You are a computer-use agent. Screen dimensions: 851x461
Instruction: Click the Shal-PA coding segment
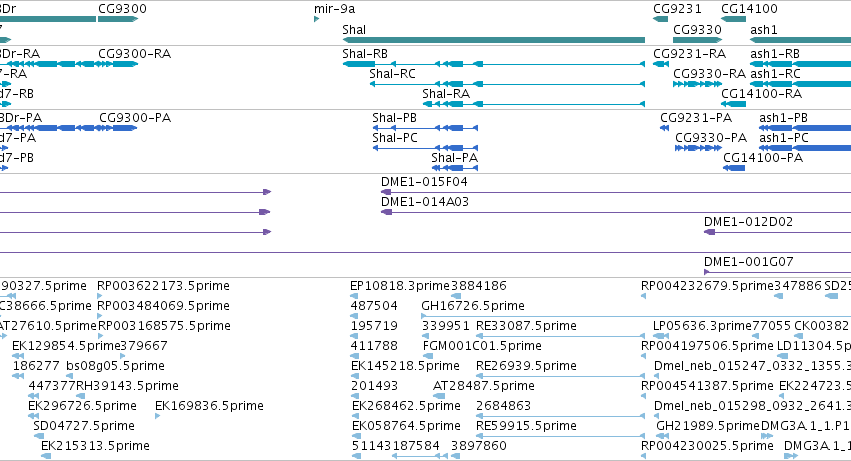coord(454,168)
